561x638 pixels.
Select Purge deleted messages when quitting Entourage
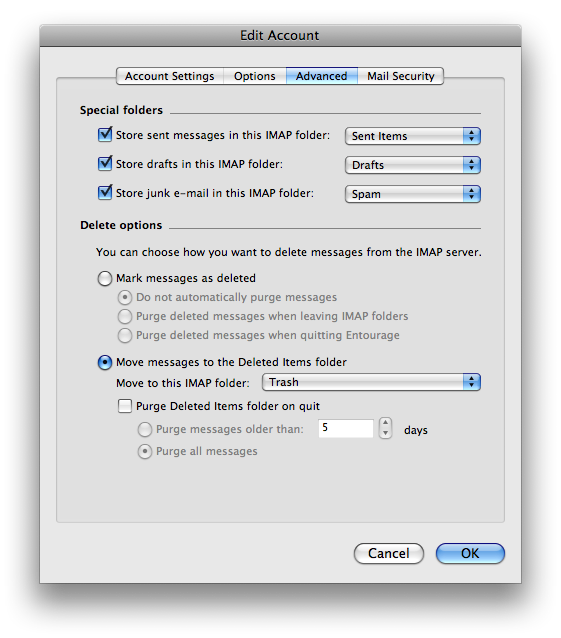tap(124, 335)
